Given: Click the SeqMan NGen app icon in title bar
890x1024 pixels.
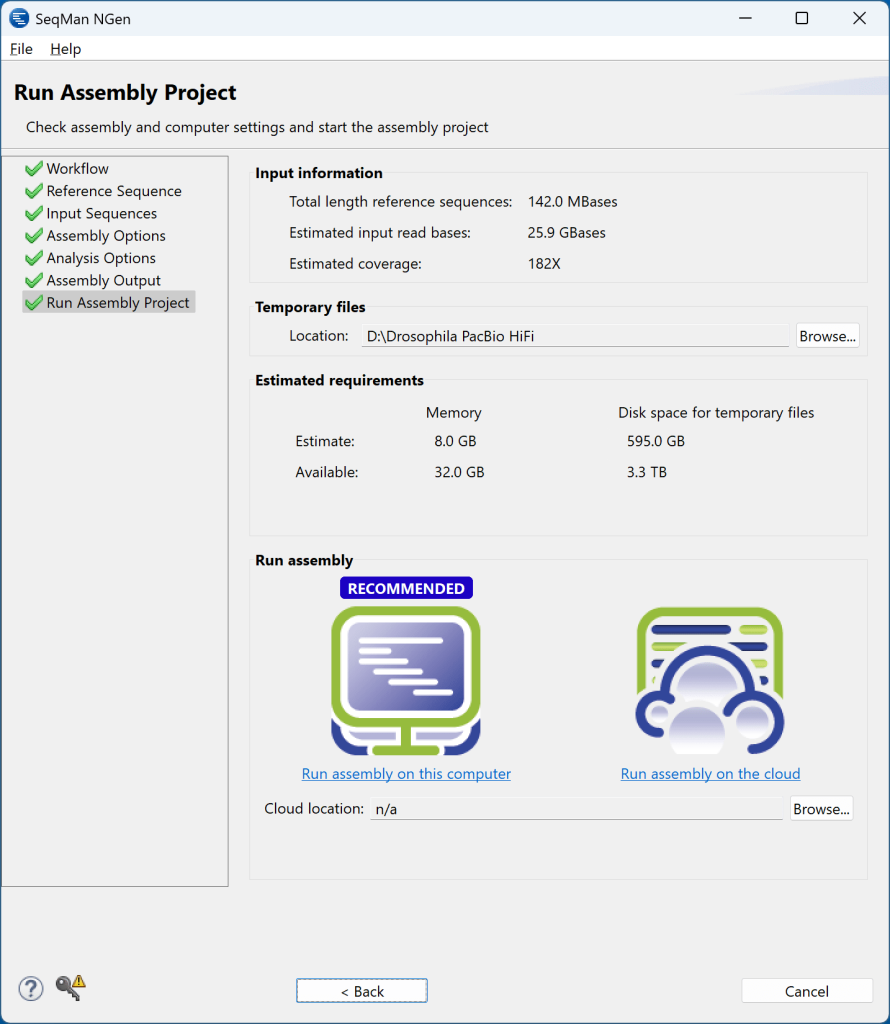Looking at the screenshot, I should (x=19, y=18).
